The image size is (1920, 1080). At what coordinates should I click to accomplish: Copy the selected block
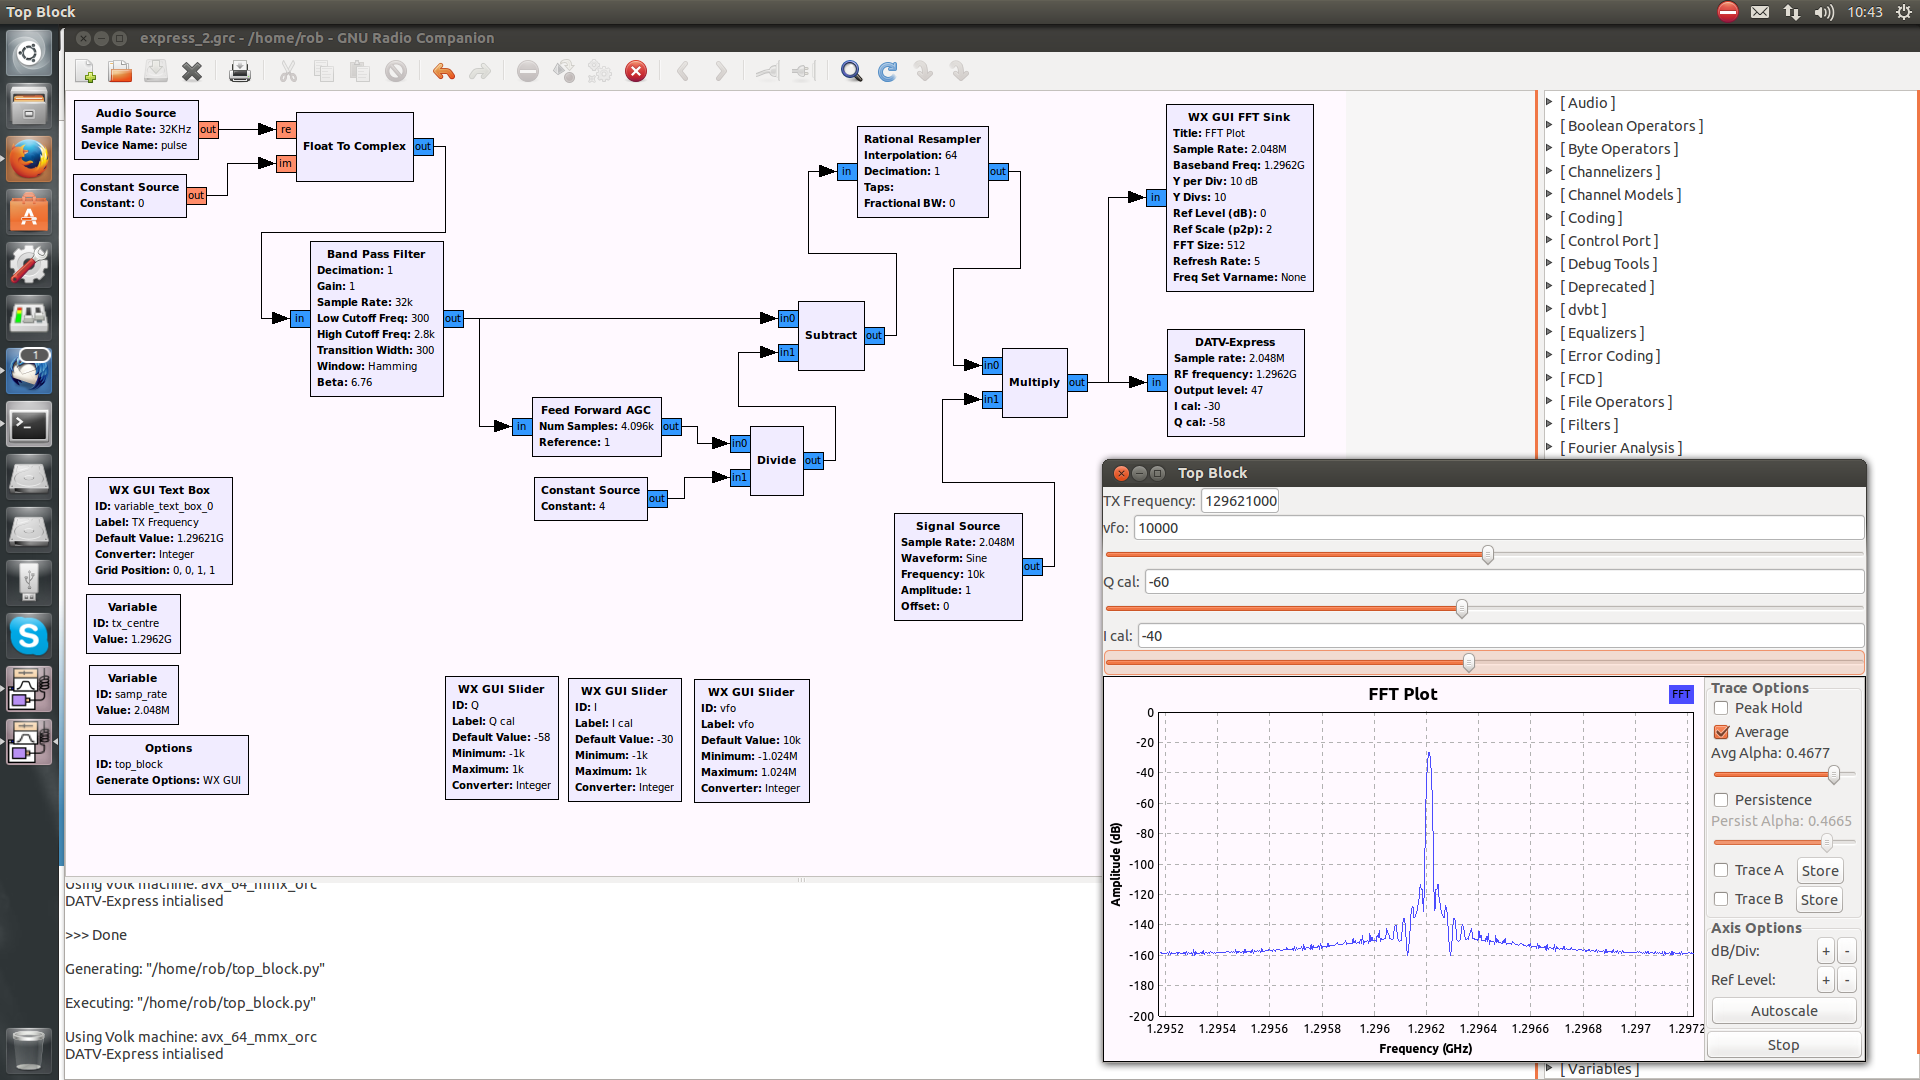324,71
